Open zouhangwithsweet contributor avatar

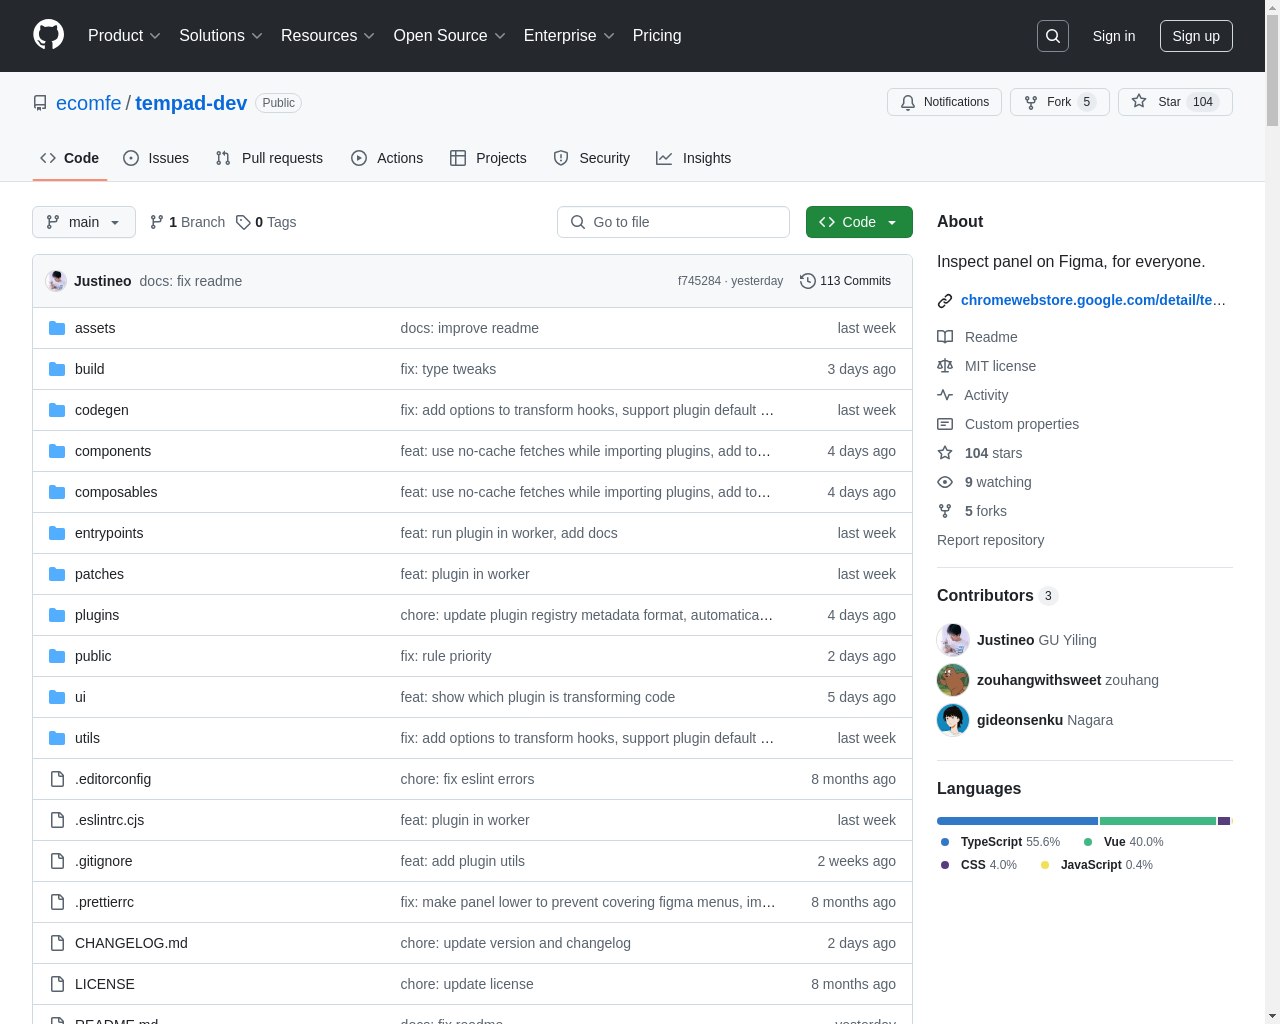(x=953, y=680)
